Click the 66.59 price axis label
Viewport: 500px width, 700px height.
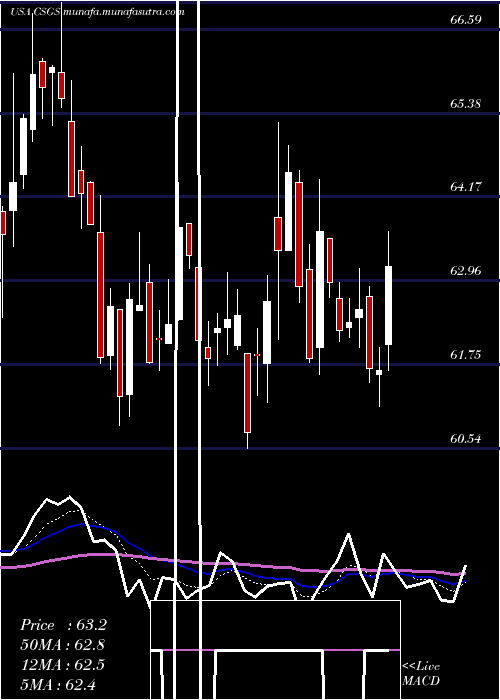click(x=466, y=20)
